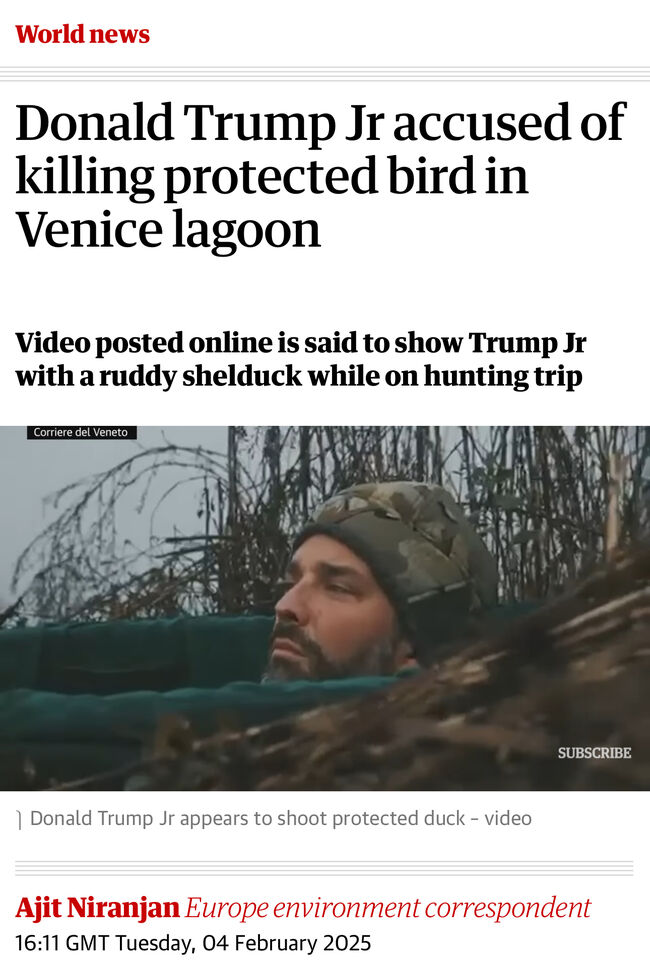Open the 'appears to shoot protected duck' caption

[x=281, y=818]
